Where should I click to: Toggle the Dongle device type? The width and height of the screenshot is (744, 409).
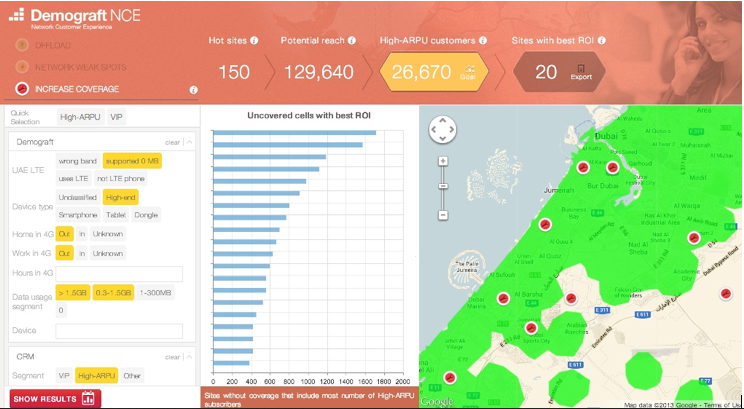coord(146,215)
